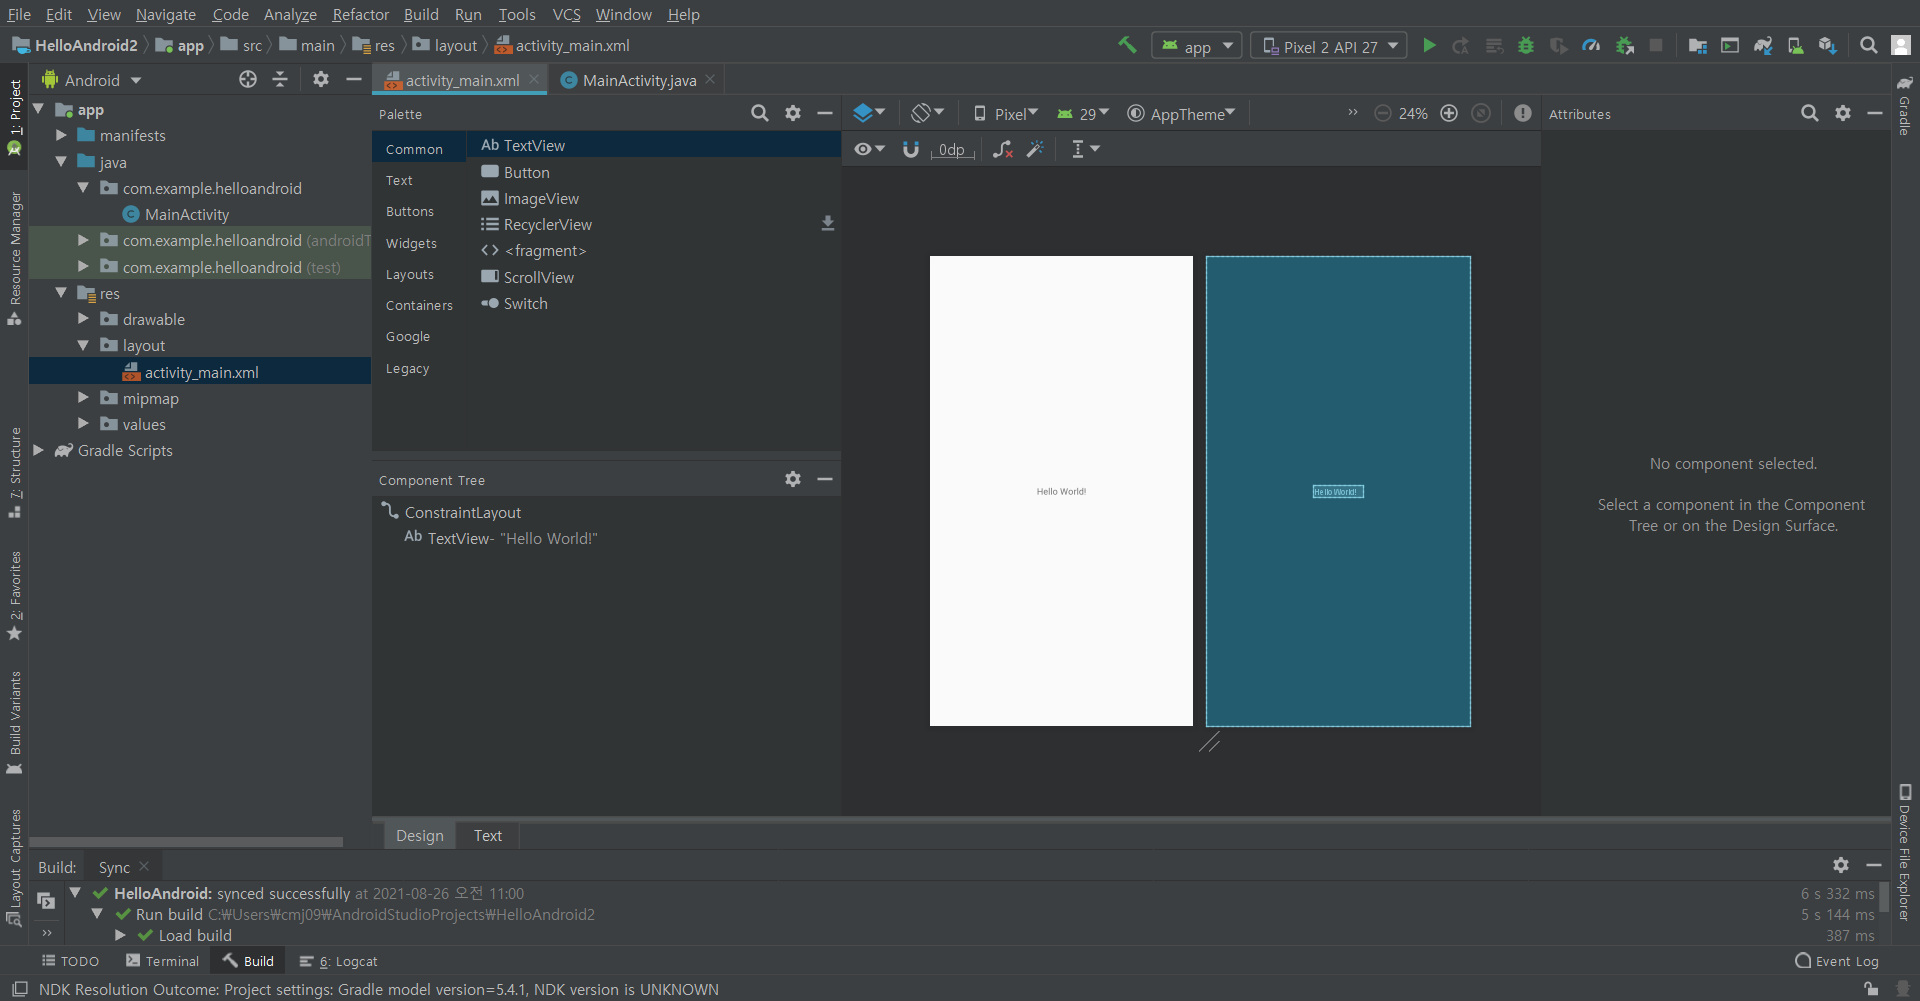Click the Infer Constraints magic wand icon

click(1036, 149)
